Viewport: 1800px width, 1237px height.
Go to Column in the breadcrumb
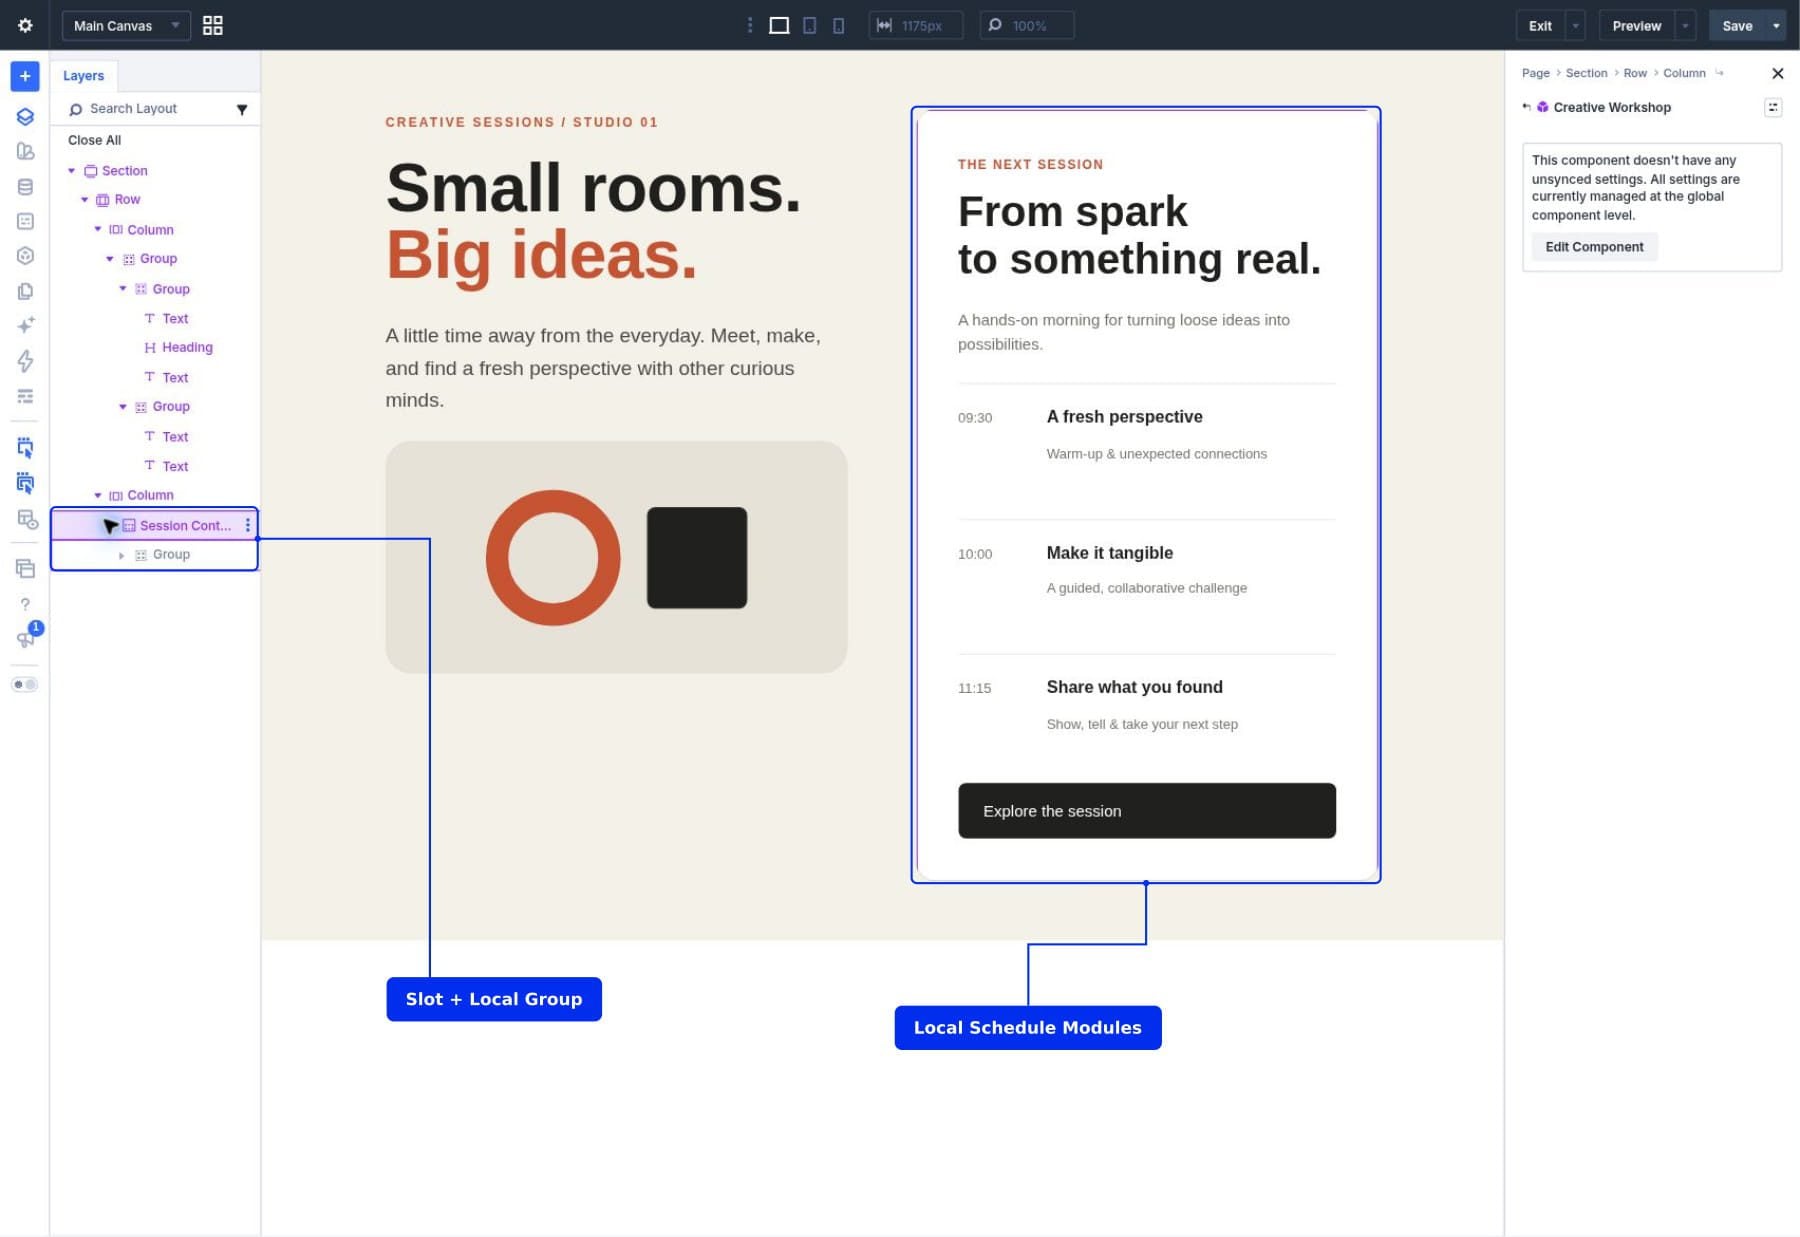[1684, 73]
